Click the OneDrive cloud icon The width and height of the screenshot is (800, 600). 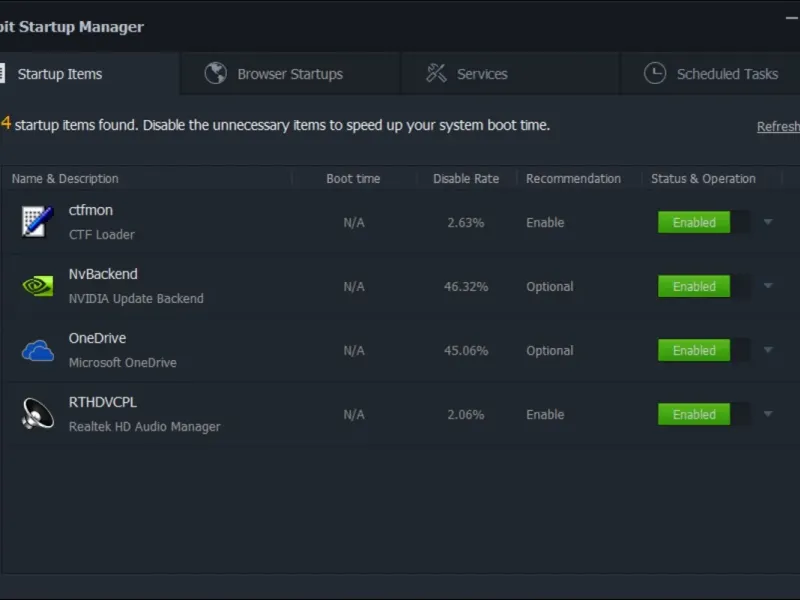coord(37,350)
